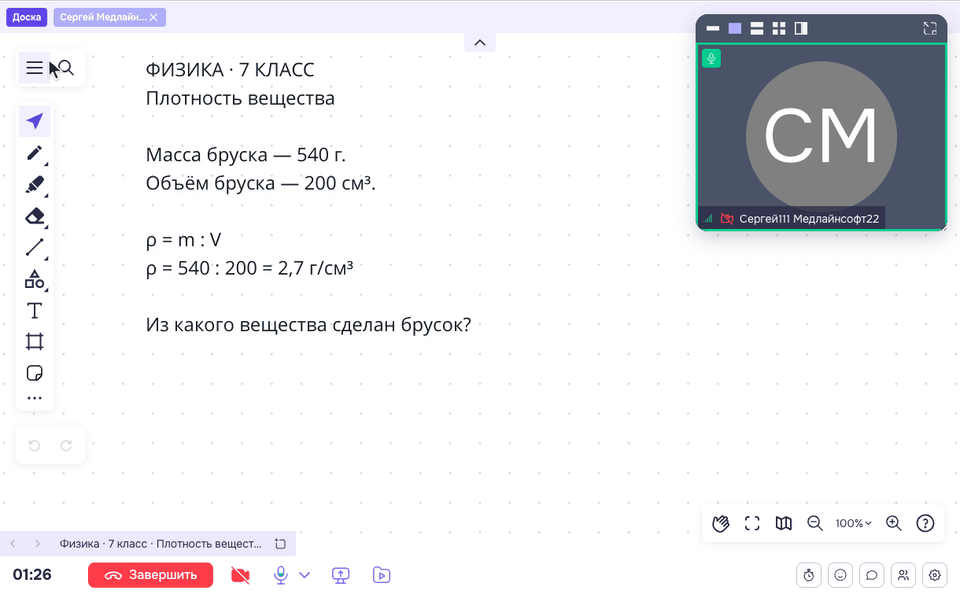Open more tools ellipsis
The image size is (960, 594).
coord(35,398)
